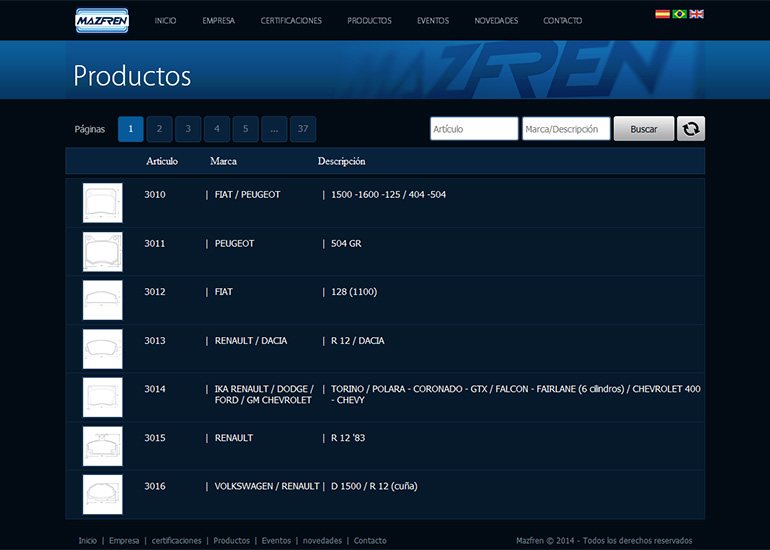
Task: Click the FIAT / PEUGEOT brand cell
Action: (248, 194)
